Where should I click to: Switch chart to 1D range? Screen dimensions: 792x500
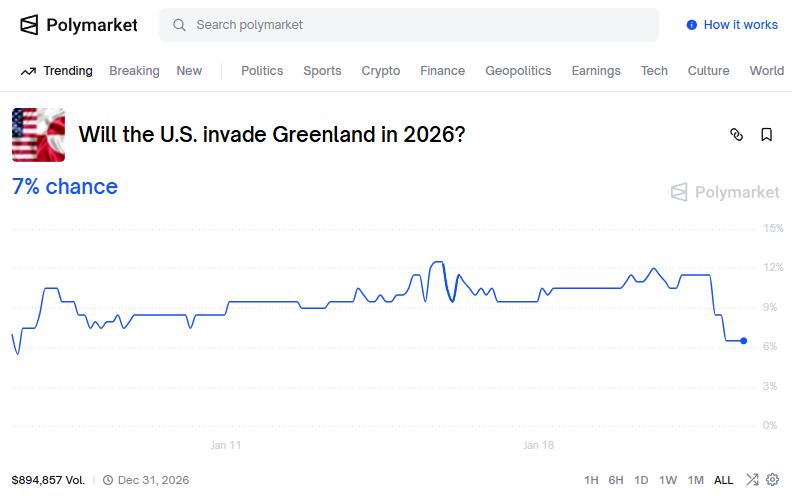point(641,480)
